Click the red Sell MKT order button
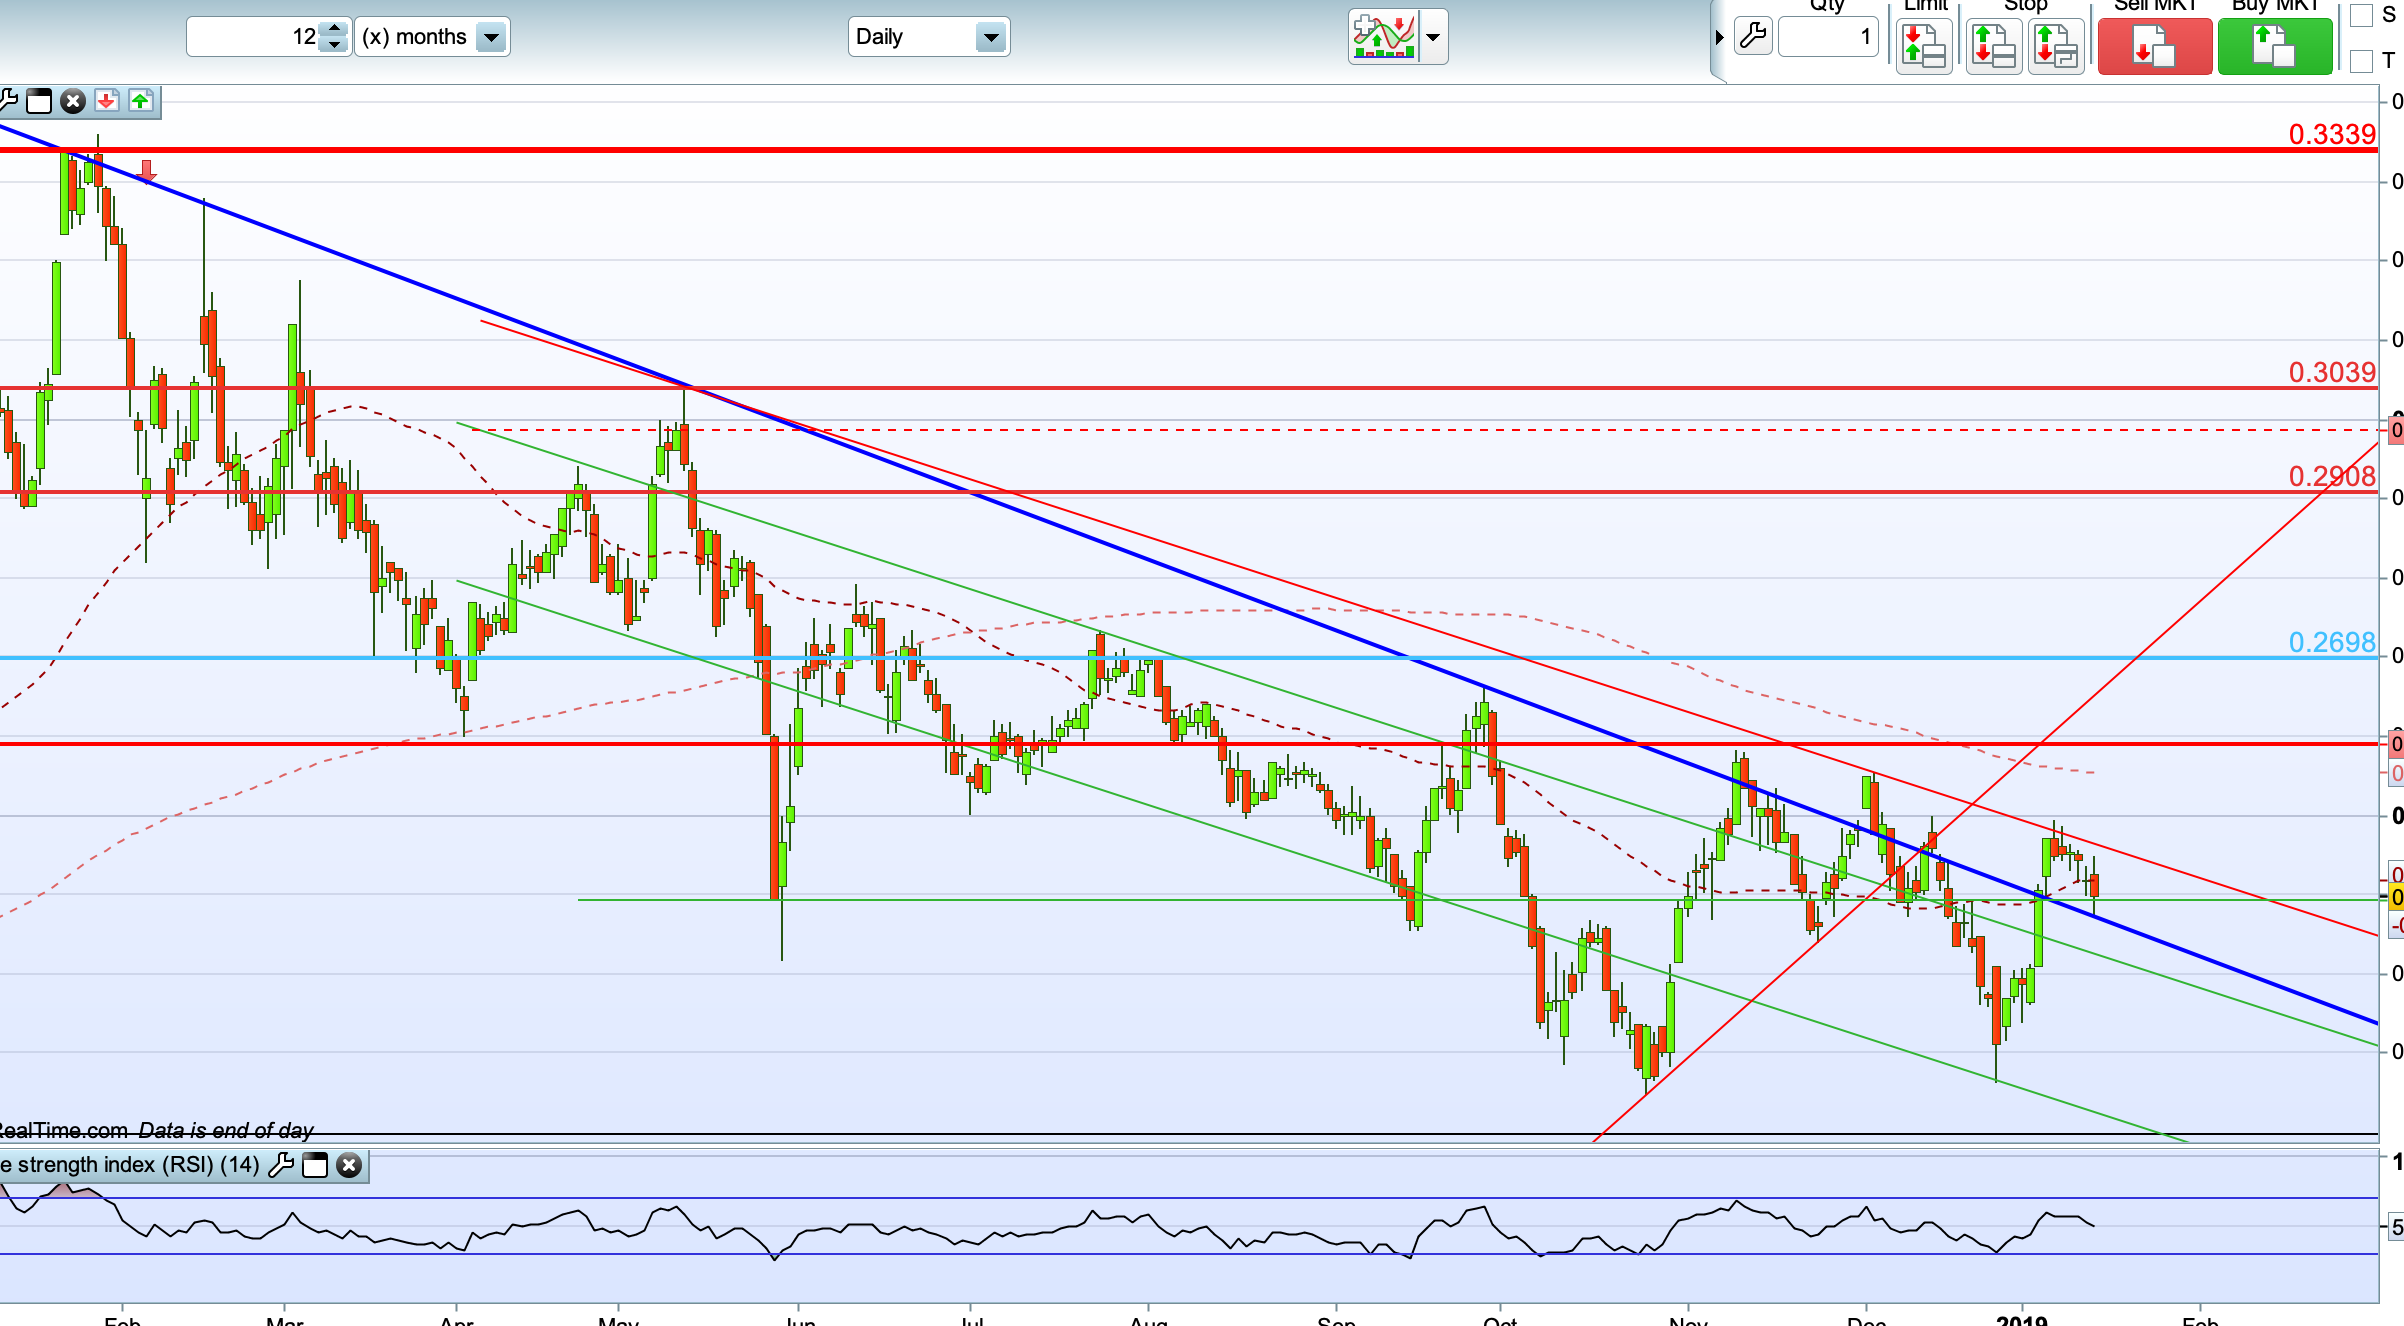 point(2154,46)
